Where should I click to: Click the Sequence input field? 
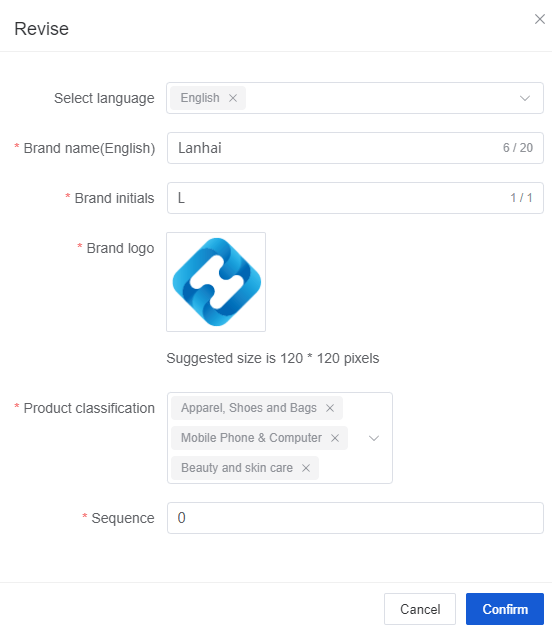355,518
